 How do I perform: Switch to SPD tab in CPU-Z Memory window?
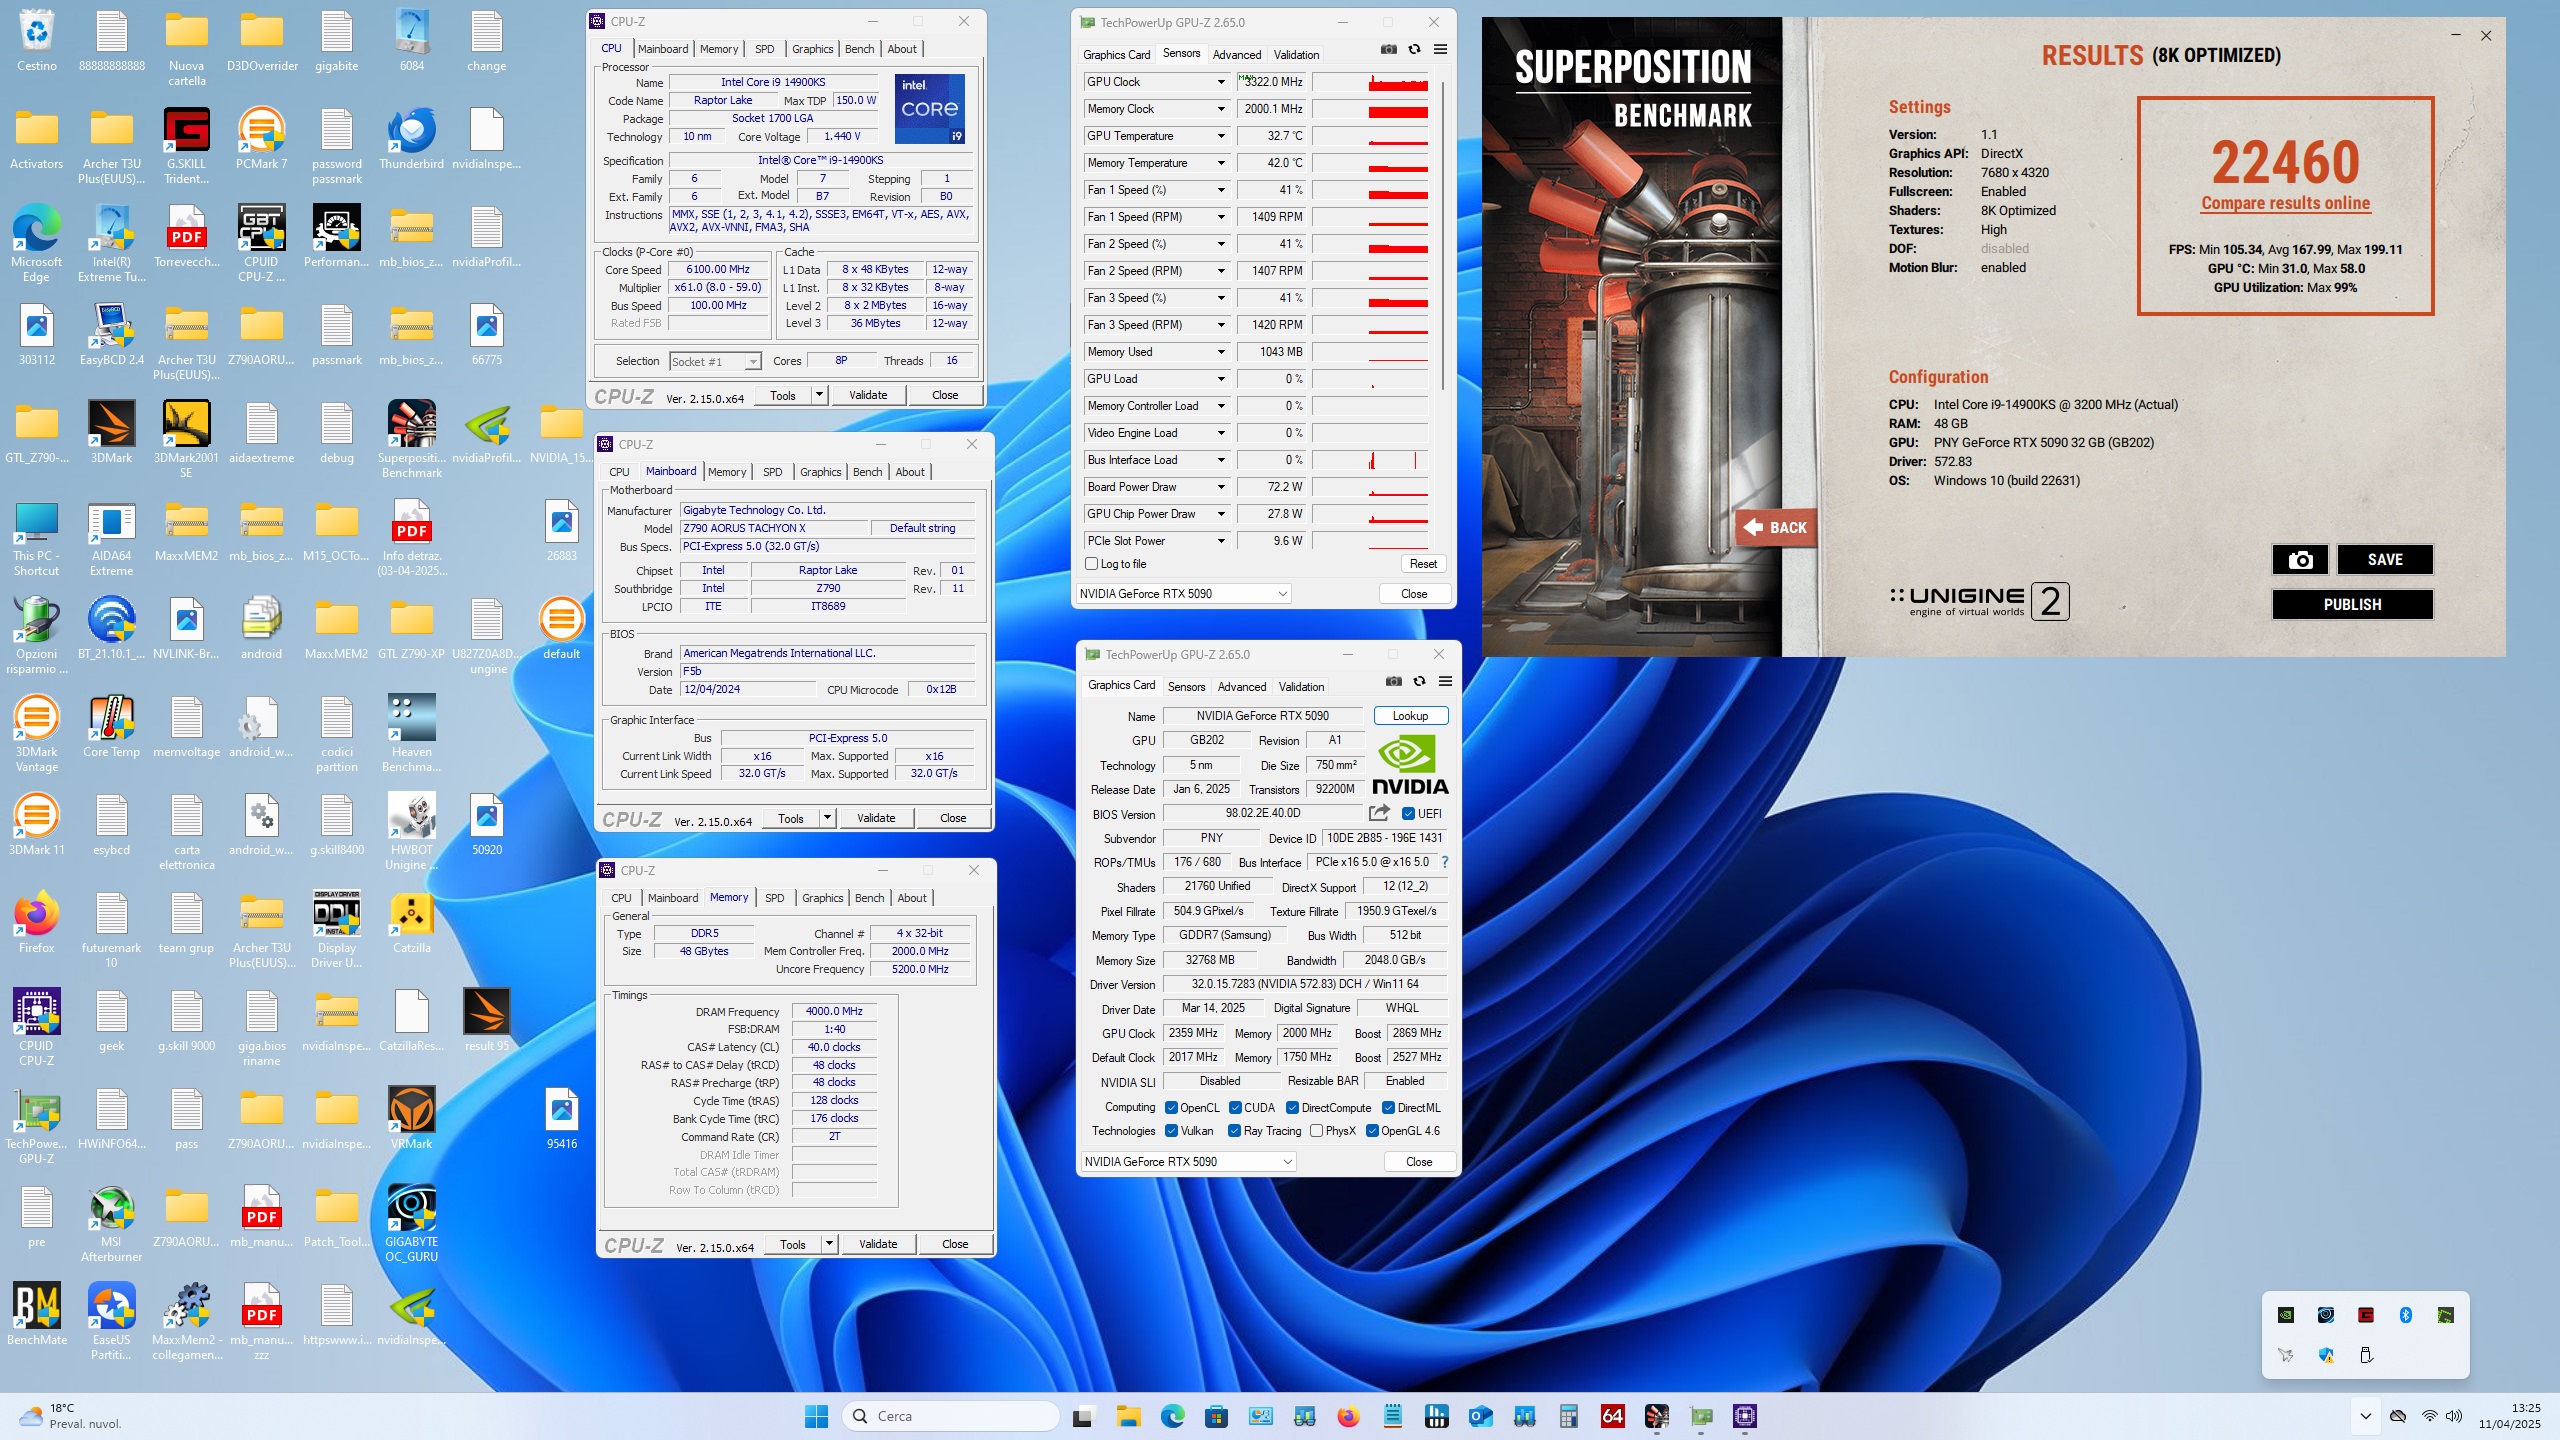click(774, 898)
